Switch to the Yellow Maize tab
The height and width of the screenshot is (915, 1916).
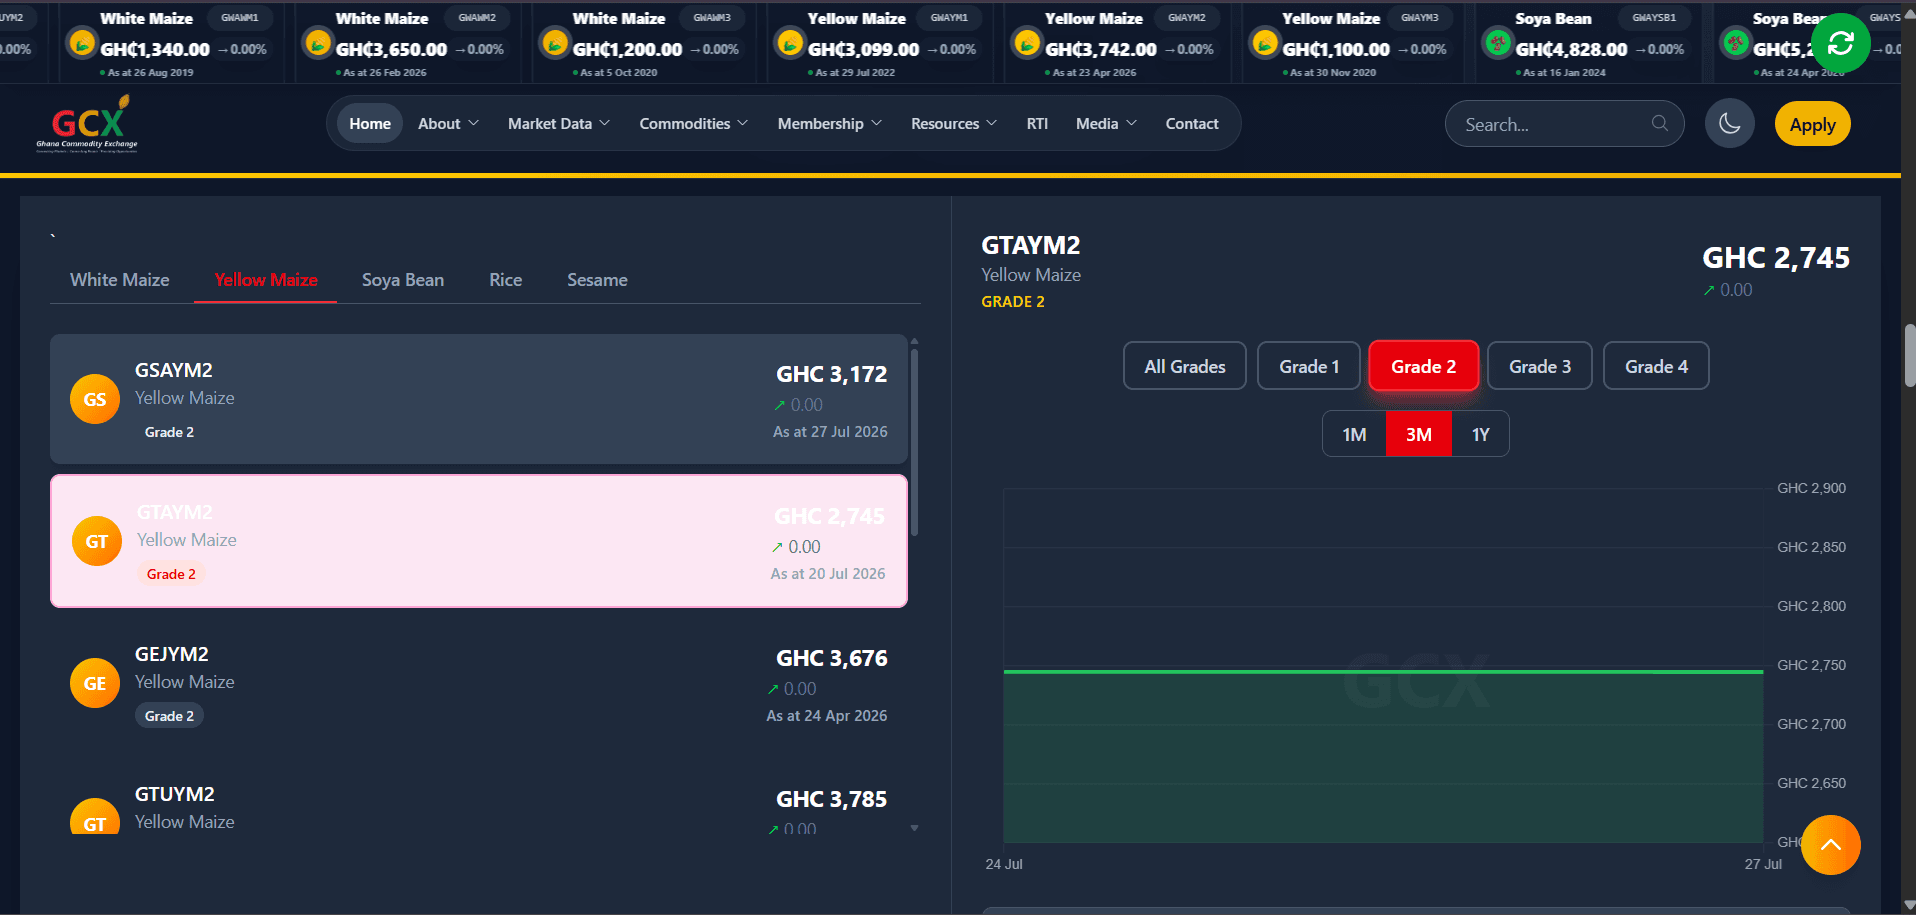(266, 280)
